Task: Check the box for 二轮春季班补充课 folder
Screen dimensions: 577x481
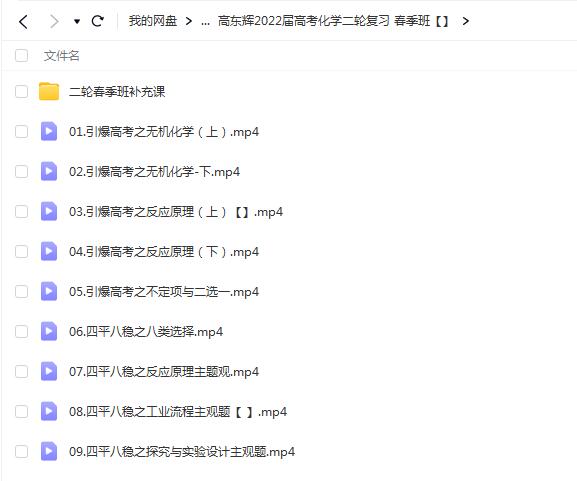Action: pos(21,91)
